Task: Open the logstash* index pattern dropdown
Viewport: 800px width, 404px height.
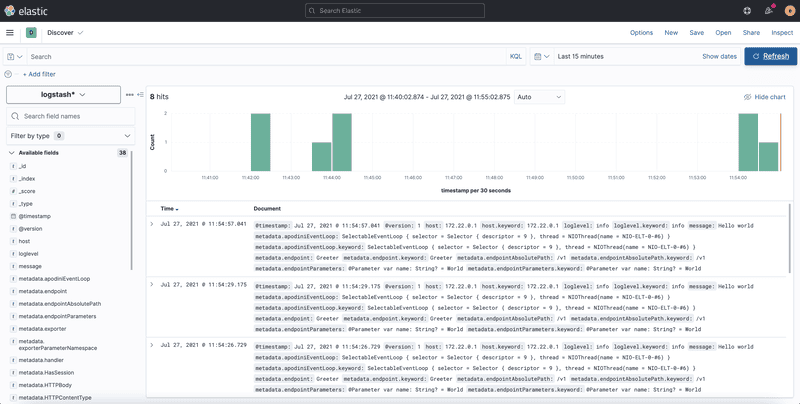Action: [x=62, y=94]
